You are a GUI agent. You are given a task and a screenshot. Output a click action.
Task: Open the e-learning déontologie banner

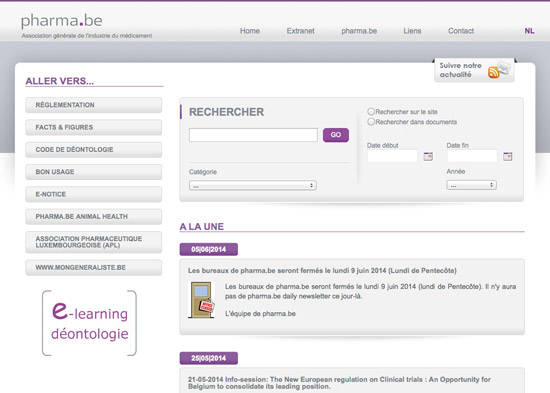tap(89, 323)
